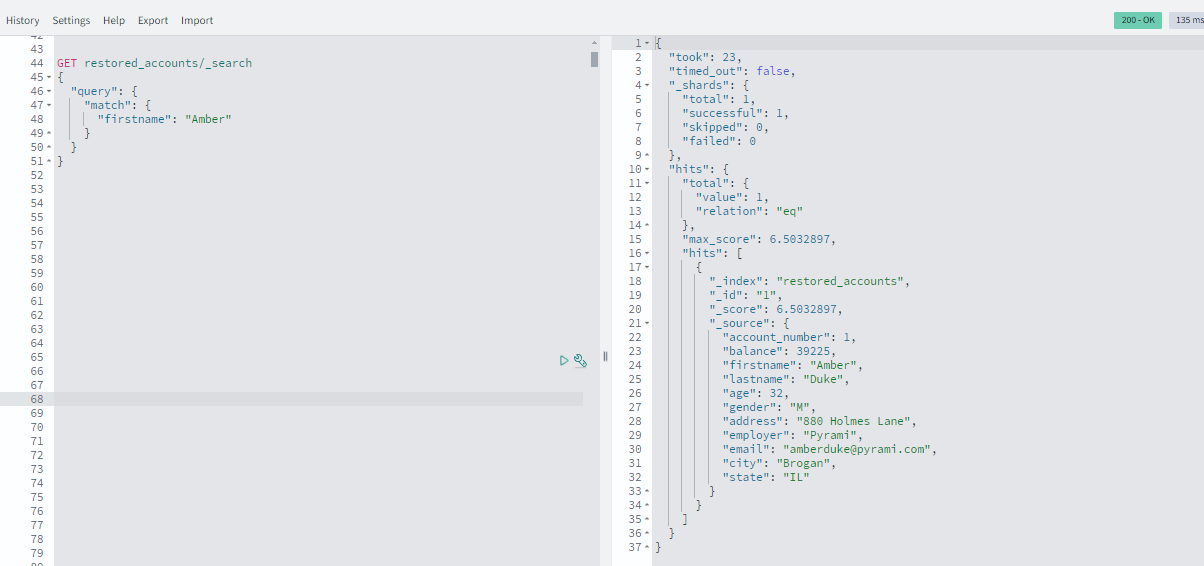Click the "_index": "restored_accounts" line

[x=810, y=281]
